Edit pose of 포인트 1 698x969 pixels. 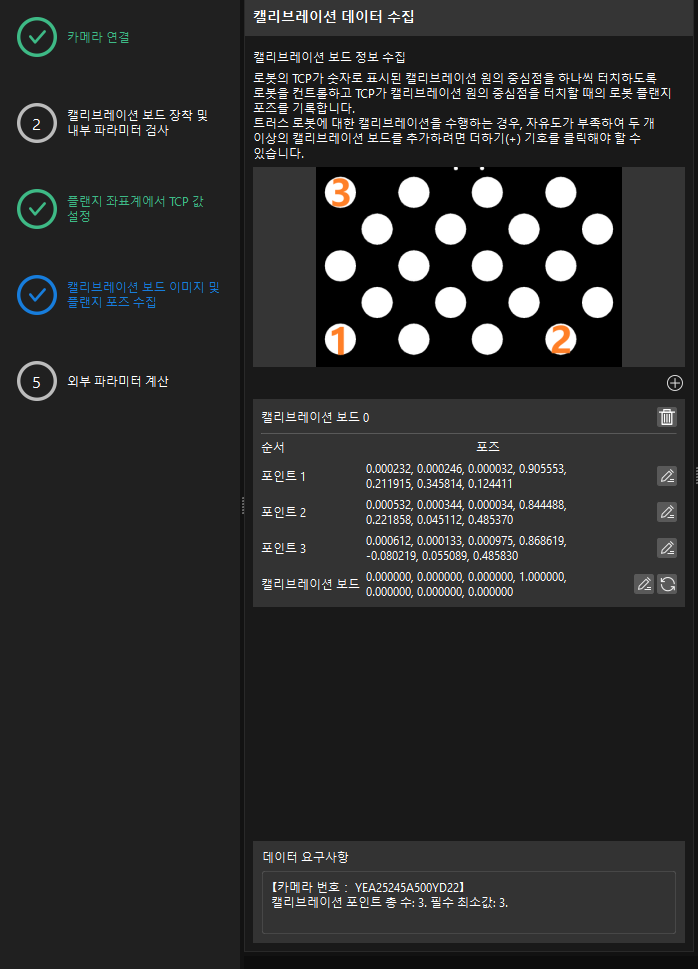point(666,476)
